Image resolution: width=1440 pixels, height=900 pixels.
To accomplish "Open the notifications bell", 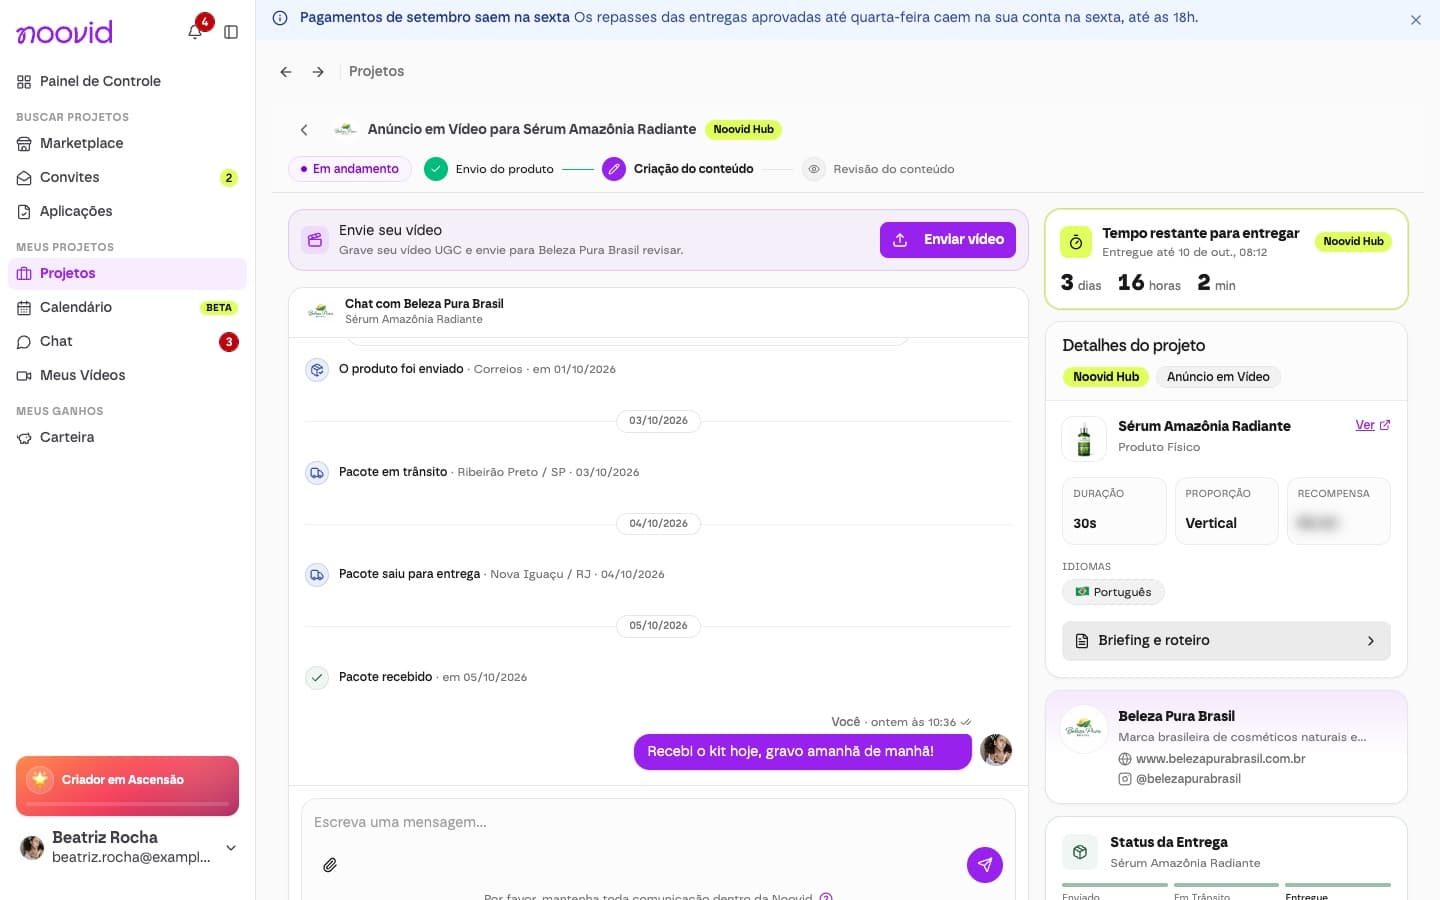I will click(195, 31).
